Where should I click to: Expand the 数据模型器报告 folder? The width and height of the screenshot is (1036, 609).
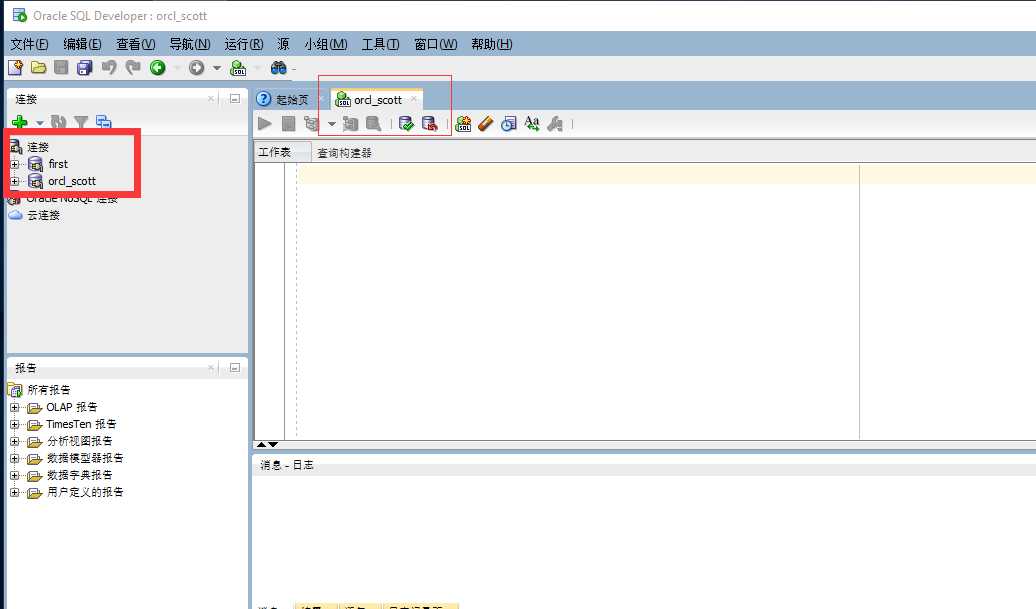coord(15,458)
